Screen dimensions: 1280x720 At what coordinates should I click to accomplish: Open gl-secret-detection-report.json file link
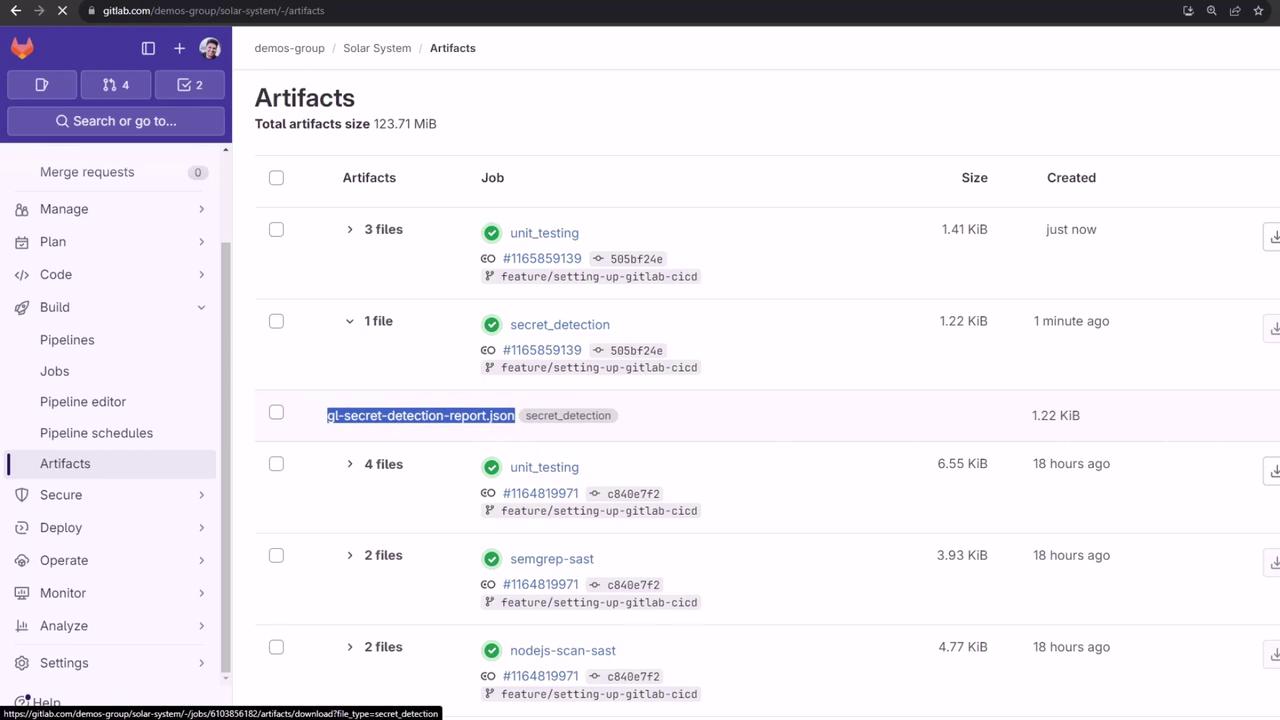coord(420,416)
